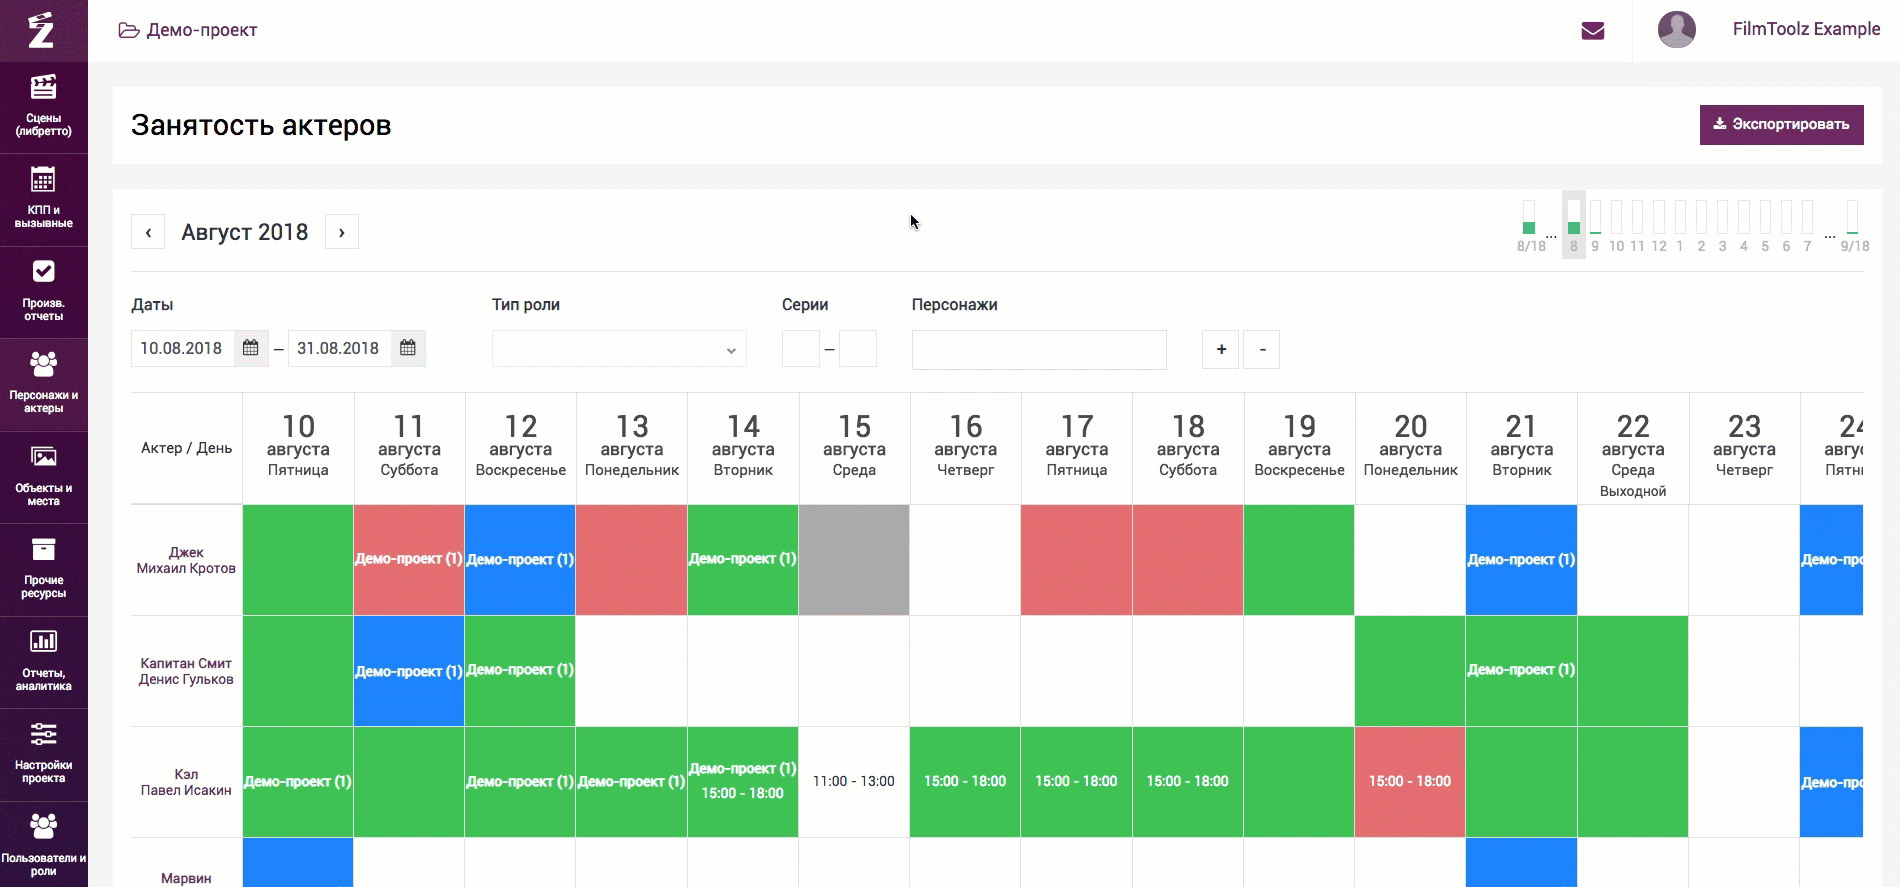Go to next month with right chevron
This screenshot has height=887, width=1900.
pos(342,232)
